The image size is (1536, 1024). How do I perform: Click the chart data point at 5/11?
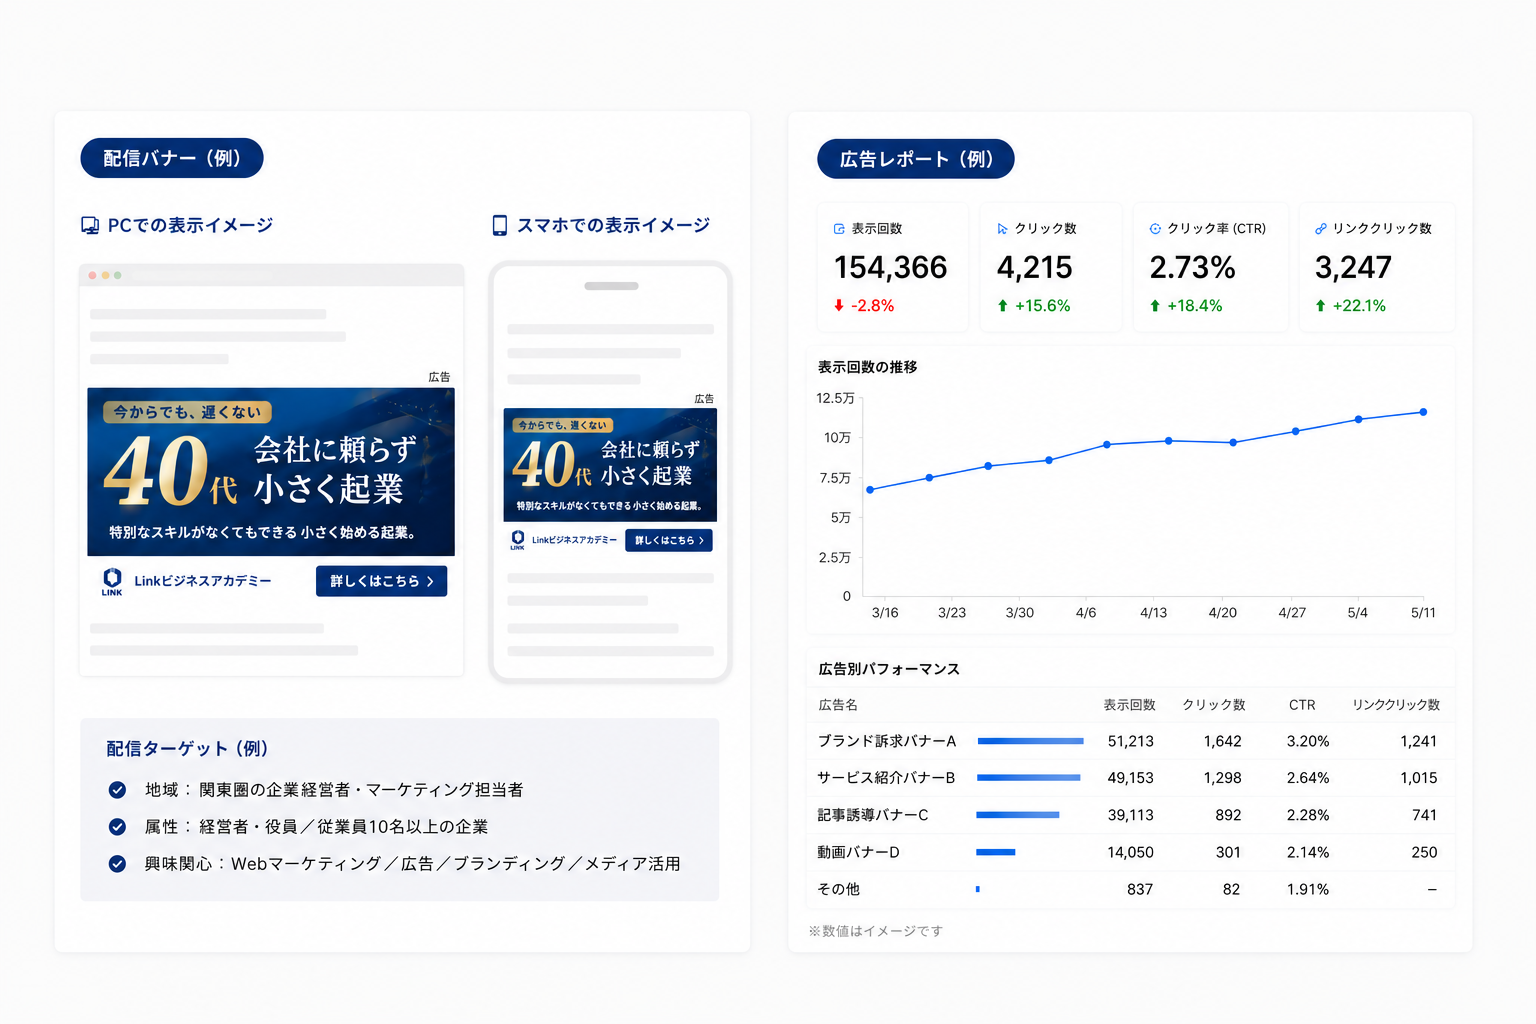(x=1423, y=412)
